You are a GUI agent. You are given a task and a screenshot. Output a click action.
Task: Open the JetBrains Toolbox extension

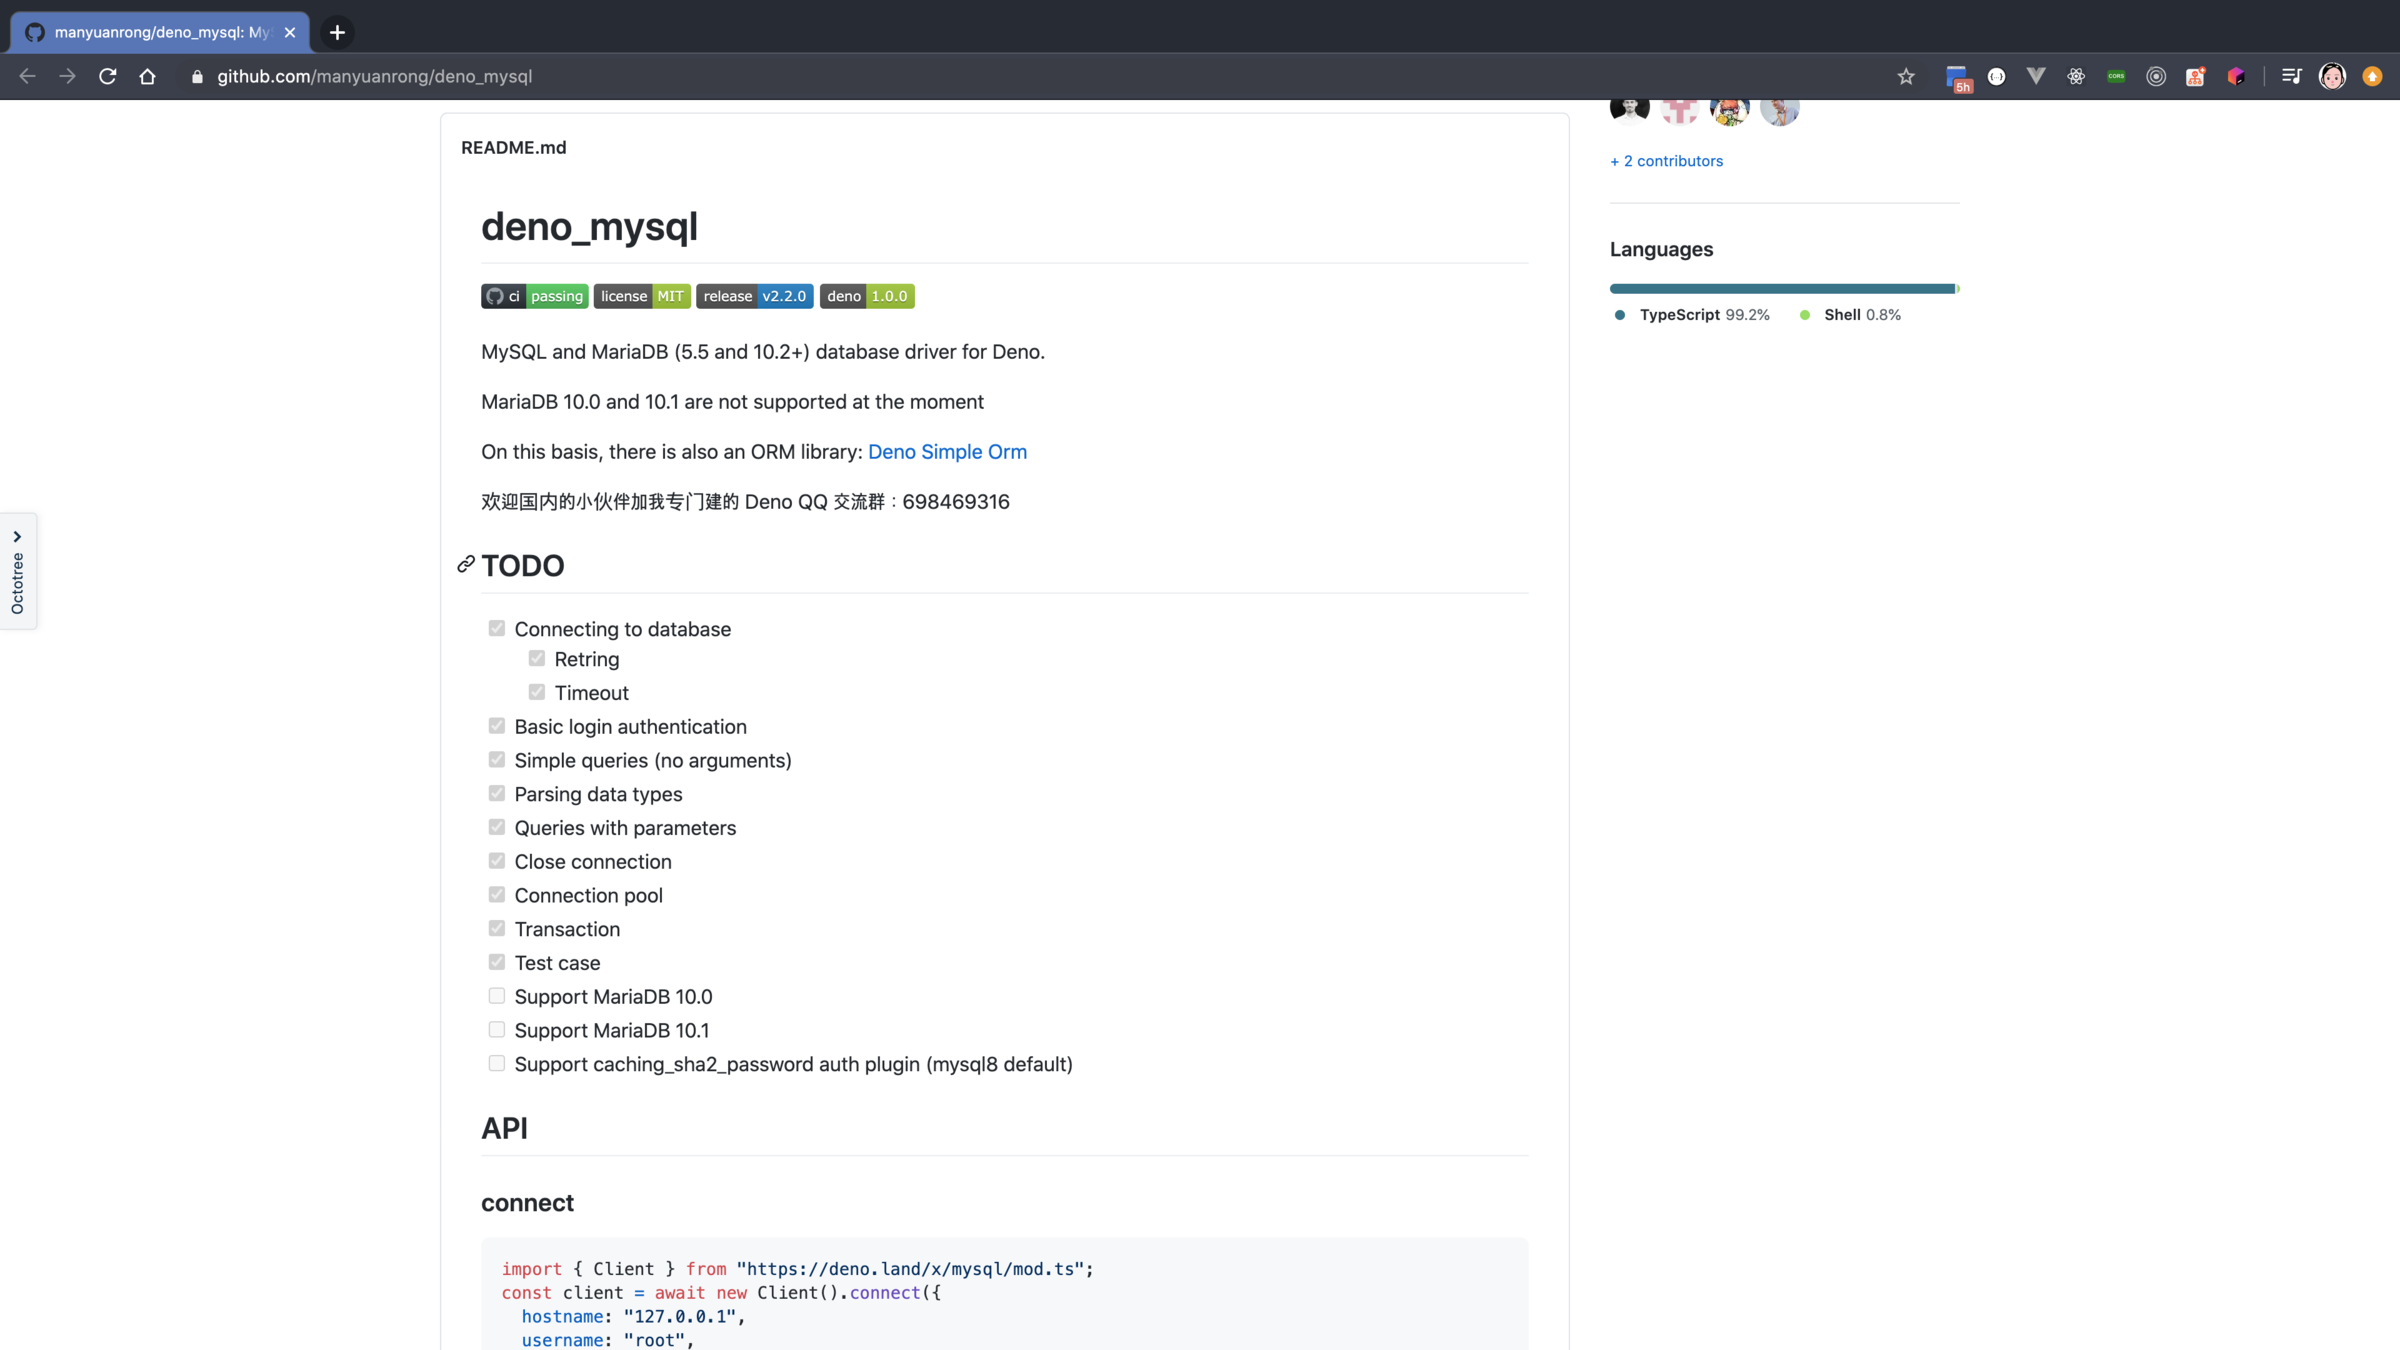click(x=2236, y=76)
